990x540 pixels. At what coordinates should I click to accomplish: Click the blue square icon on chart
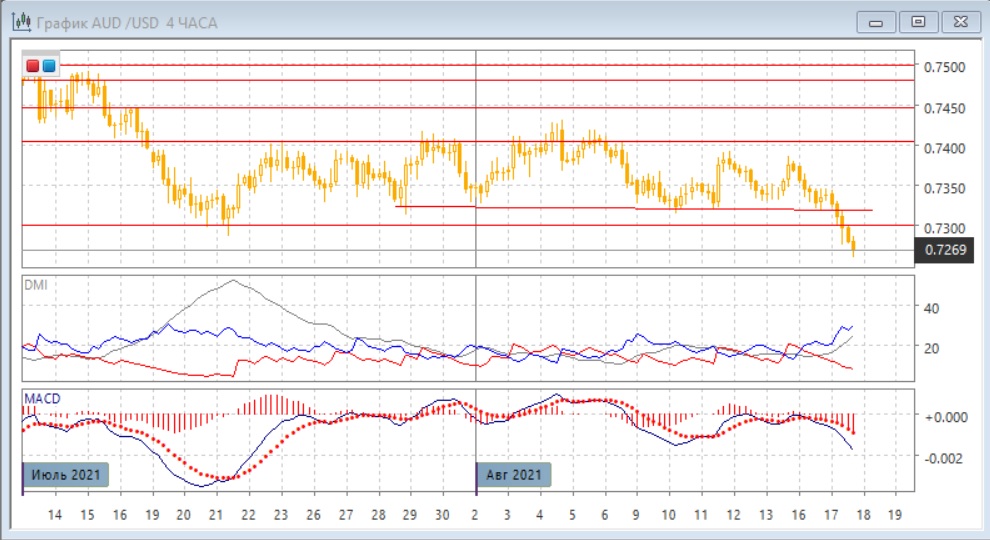48,66
